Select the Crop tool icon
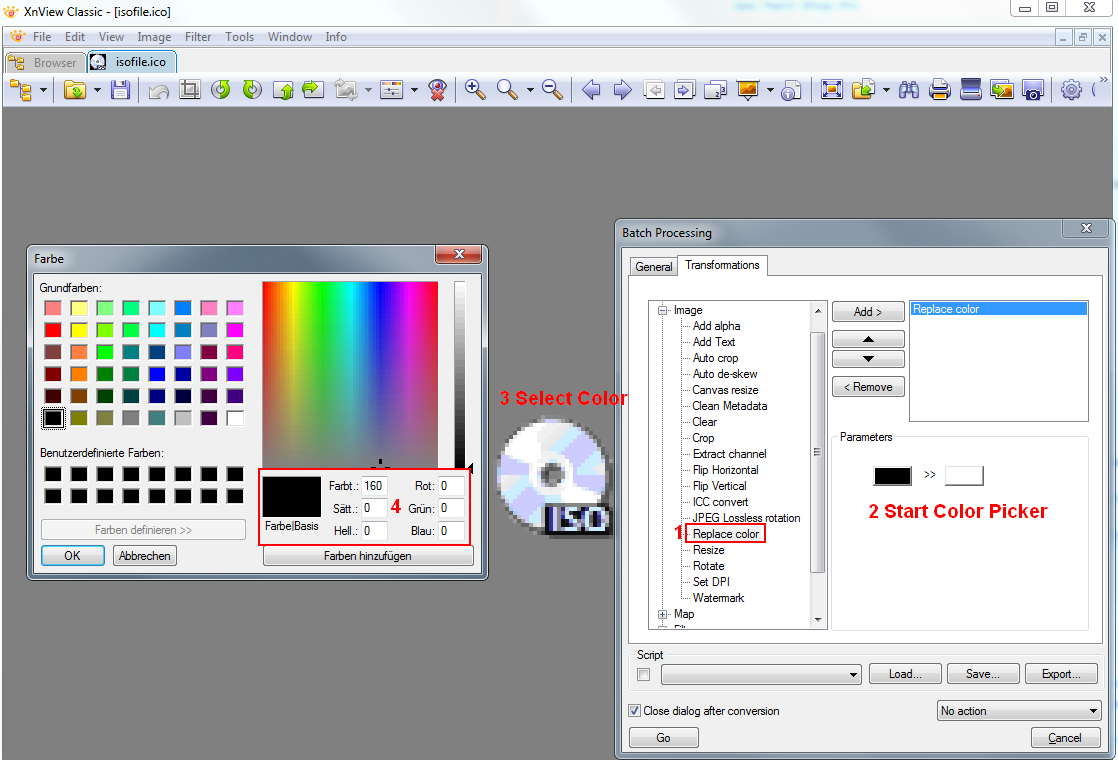The height and width of the screenshot is (760, 1118). tap(189, 90)
